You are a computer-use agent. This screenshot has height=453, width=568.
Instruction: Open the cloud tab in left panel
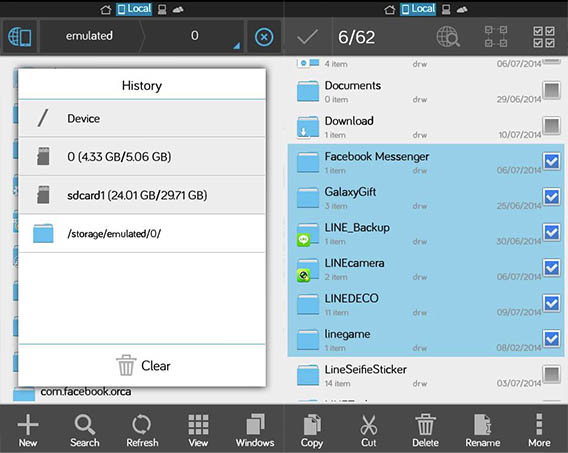point(178,10)
